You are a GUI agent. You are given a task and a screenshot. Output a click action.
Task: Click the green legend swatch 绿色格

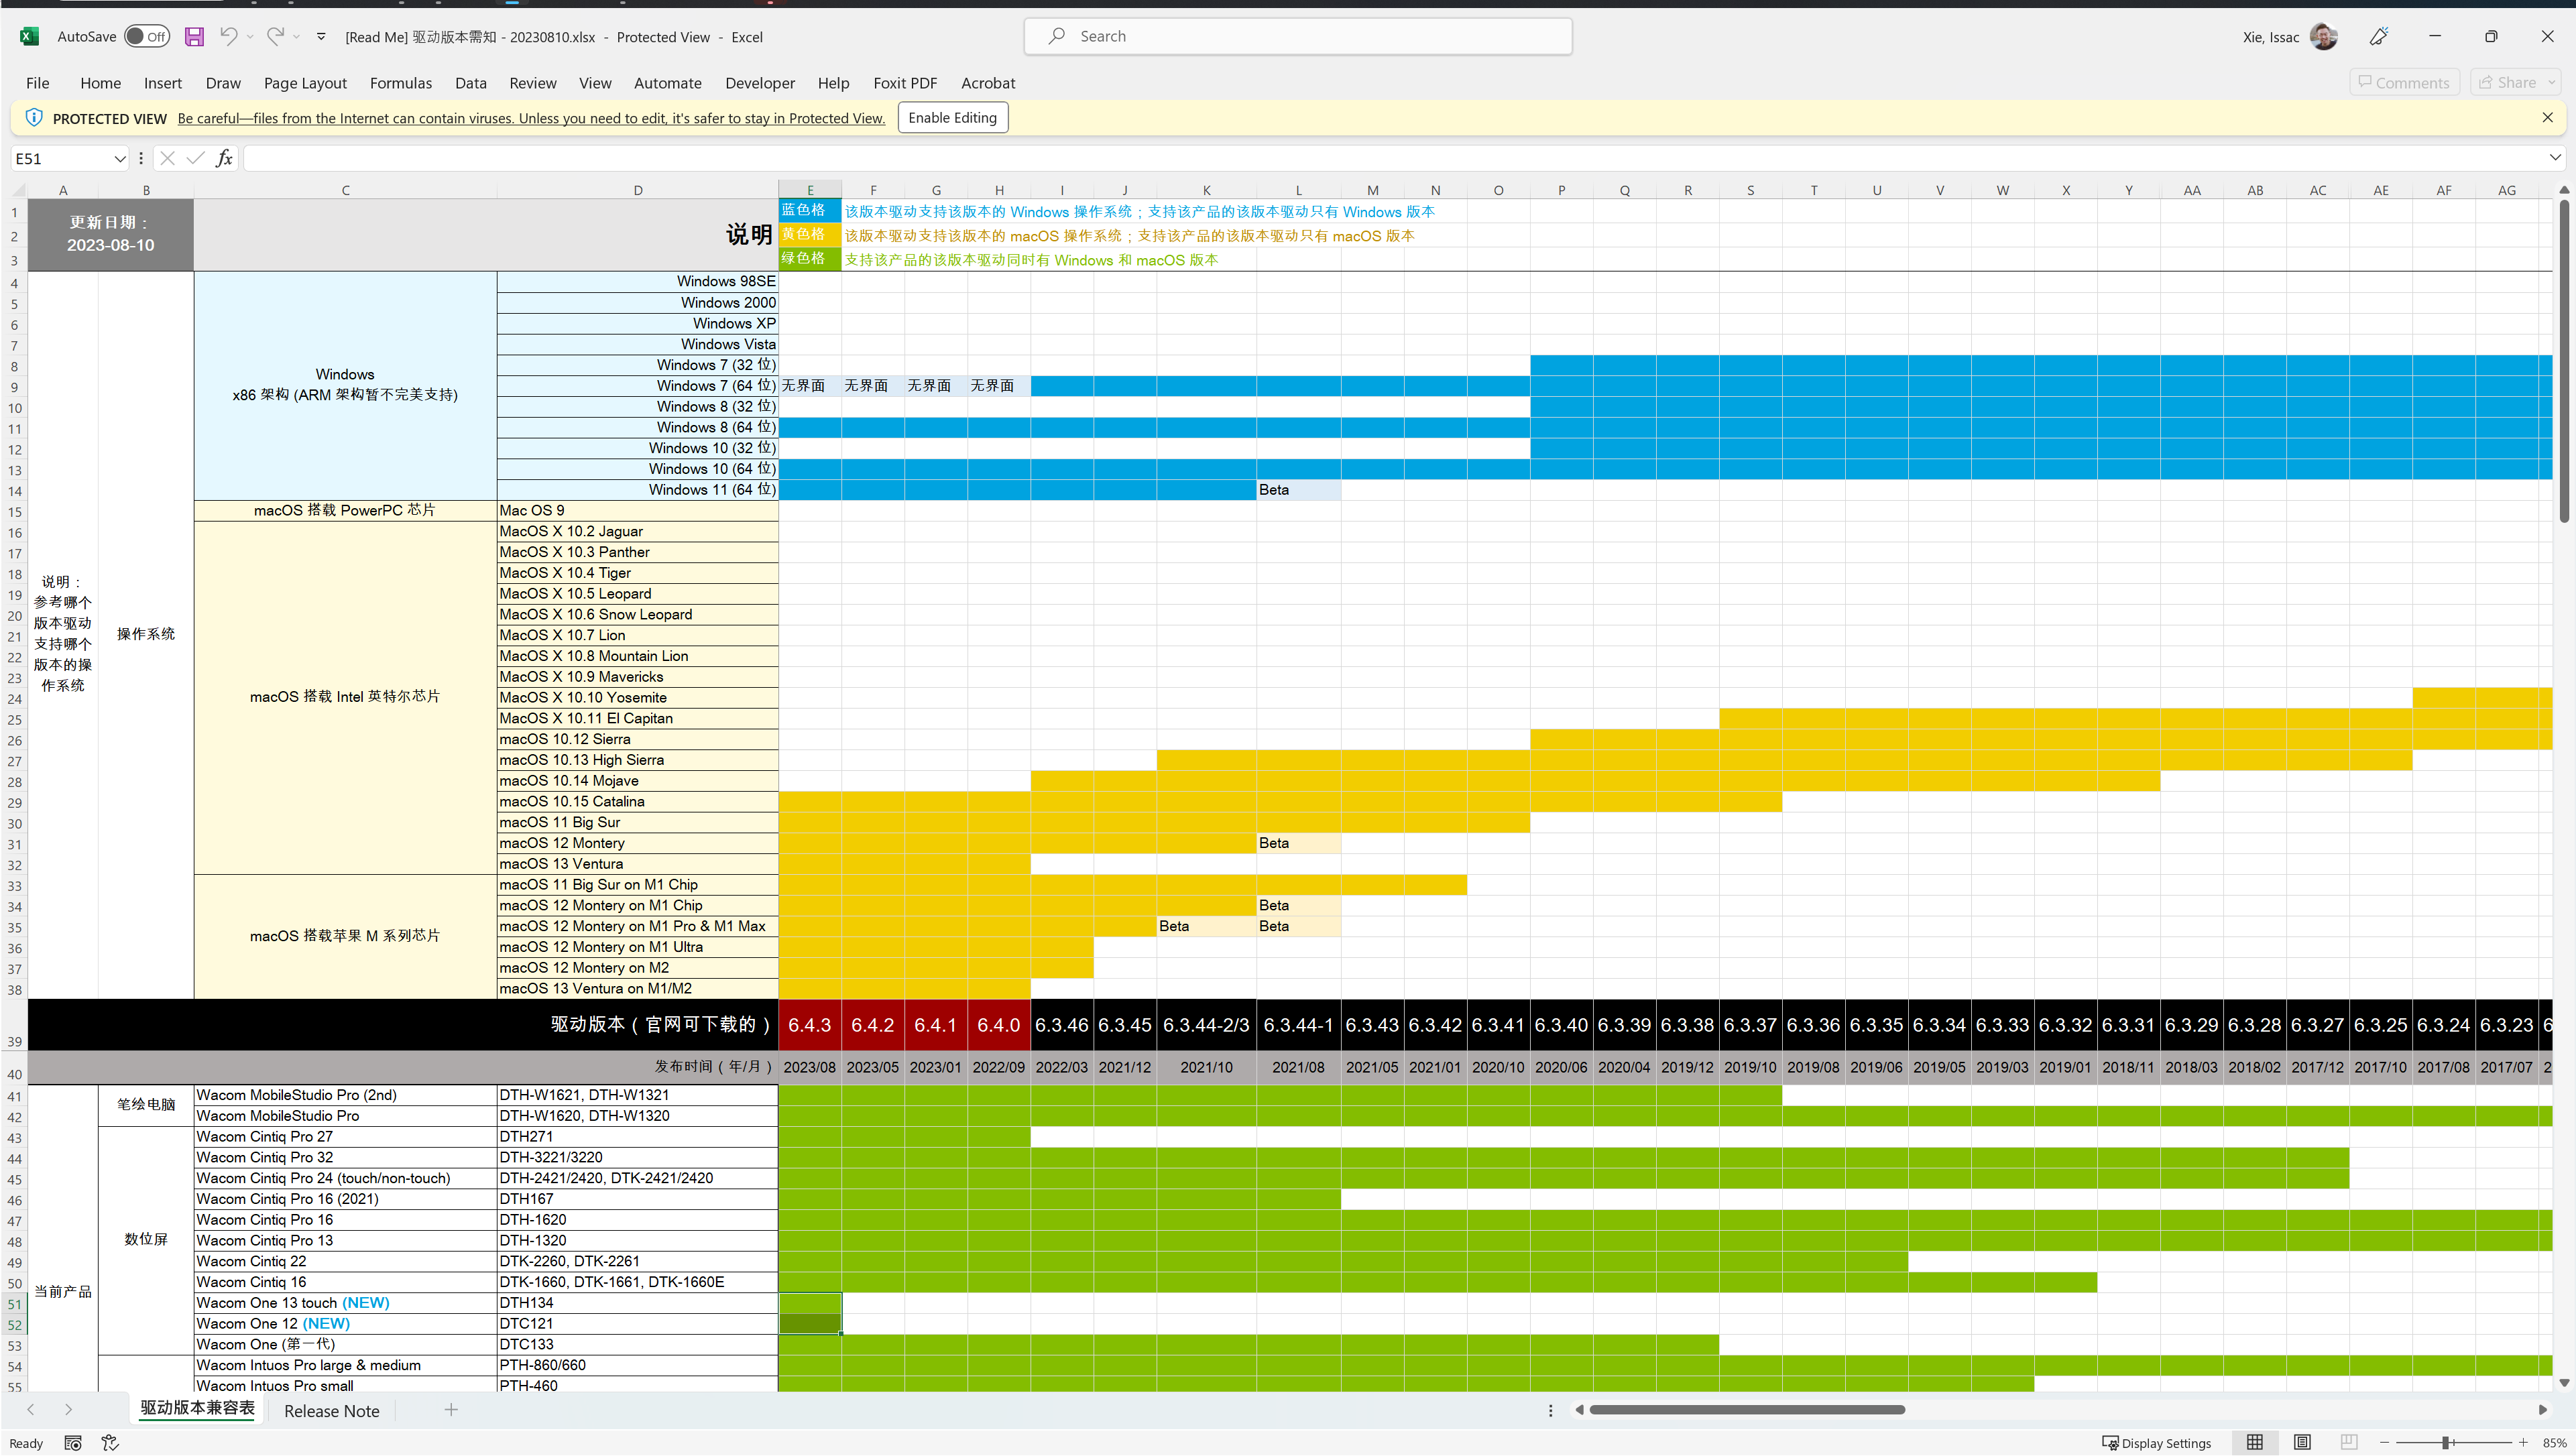(x=810, y=258)
